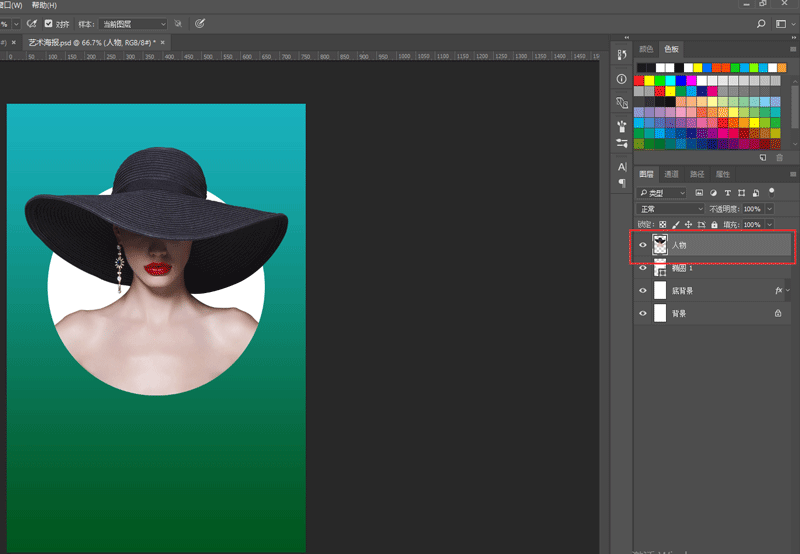Open the Layers panel menu icon

pyautogui.click(x=793, y=174)
